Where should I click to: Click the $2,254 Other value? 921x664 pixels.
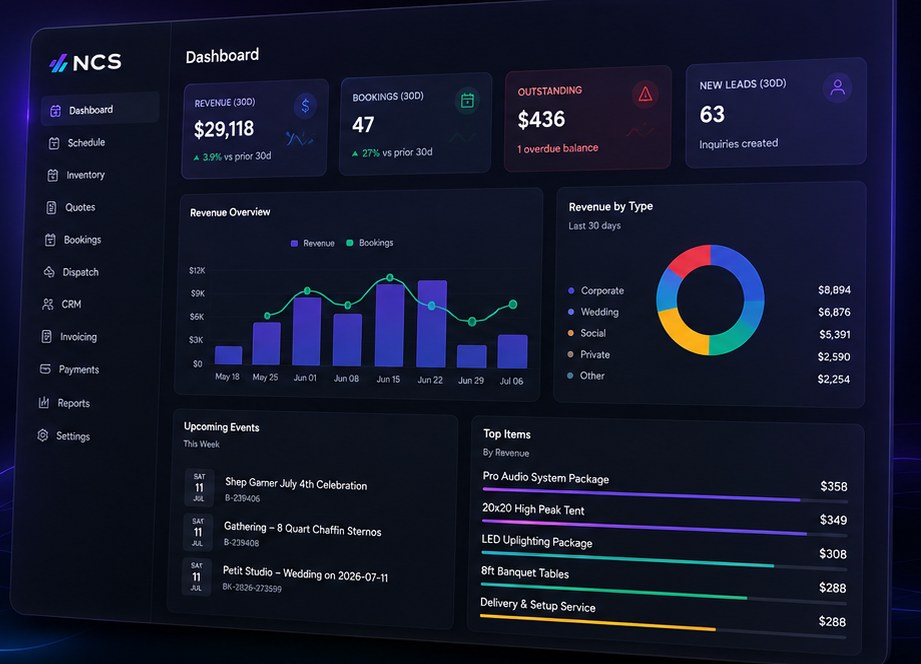click(x=833, y=379)
